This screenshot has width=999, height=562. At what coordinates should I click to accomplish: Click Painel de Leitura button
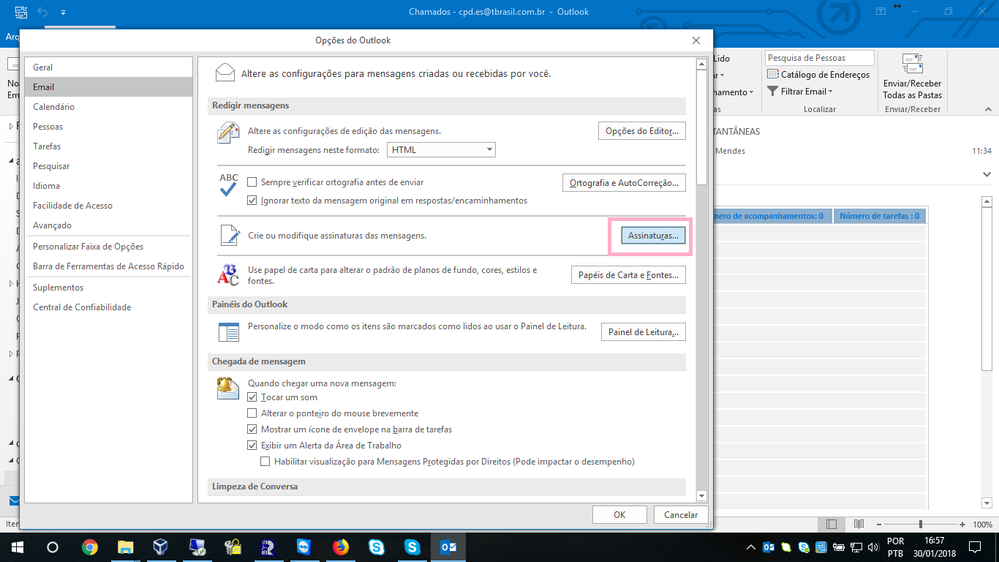click(643, 332)
